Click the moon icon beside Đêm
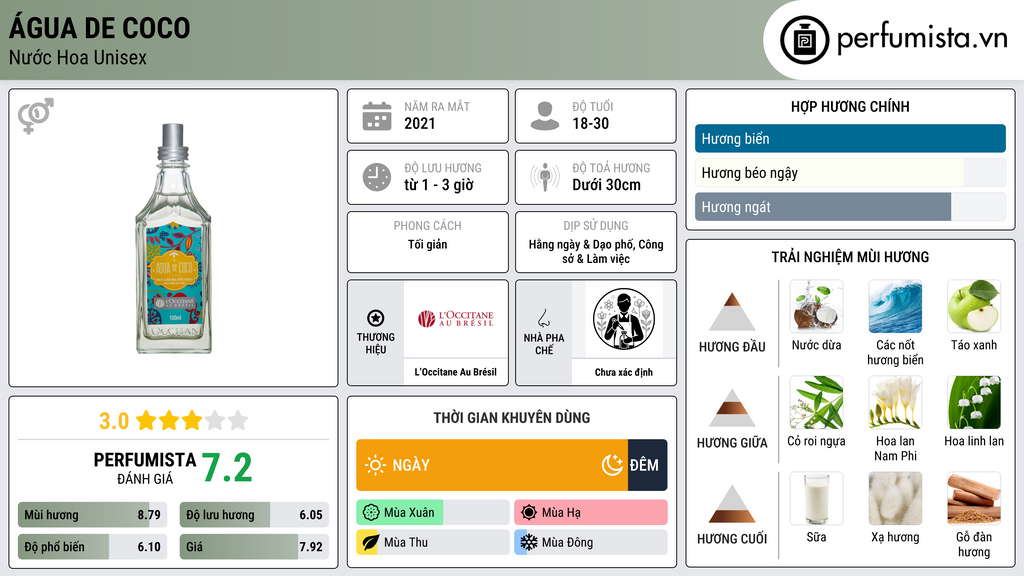The height and width of the screenshot is (576, 1024). click(x=612, y=465)
